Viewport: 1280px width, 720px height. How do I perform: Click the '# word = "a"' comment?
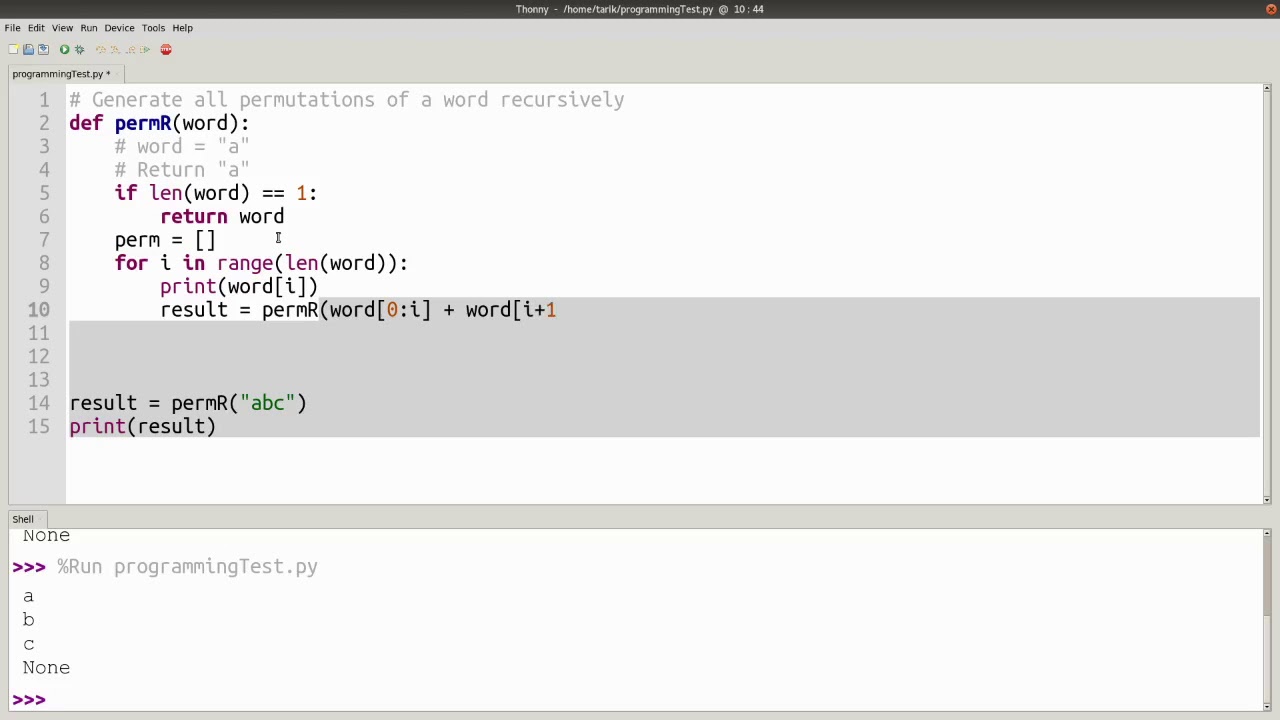point(182,147)
